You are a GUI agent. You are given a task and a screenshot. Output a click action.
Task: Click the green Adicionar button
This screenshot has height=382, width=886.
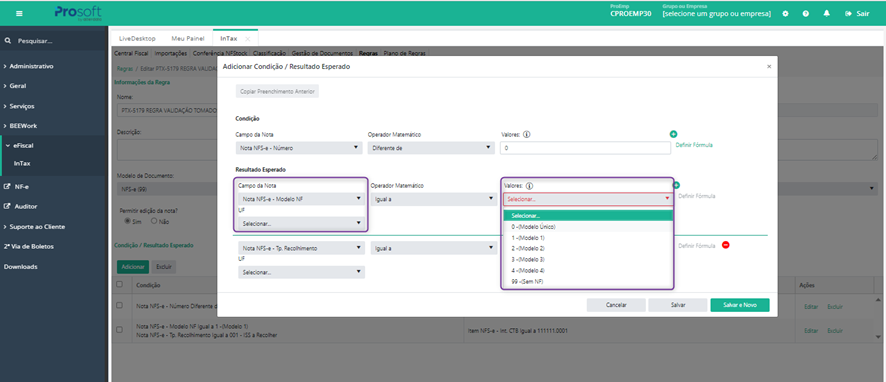(133, 266)
